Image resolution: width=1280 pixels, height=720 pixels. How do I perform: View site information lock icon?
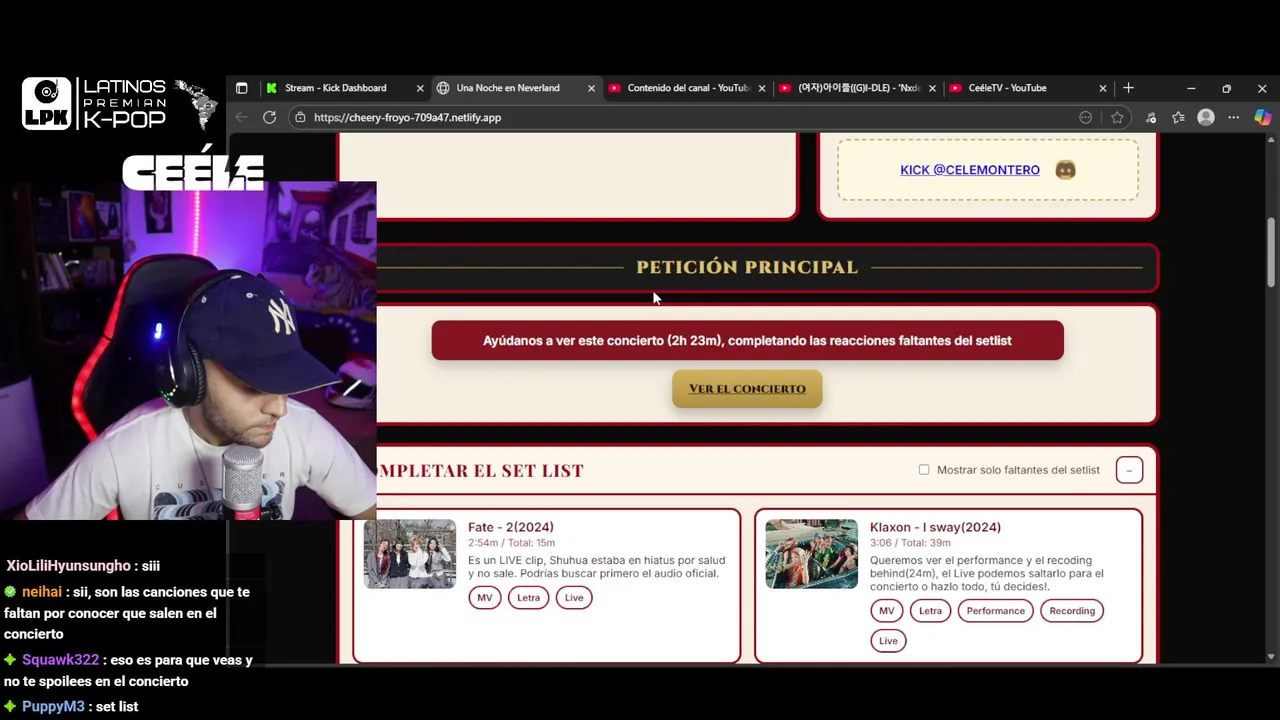point(299,117)
